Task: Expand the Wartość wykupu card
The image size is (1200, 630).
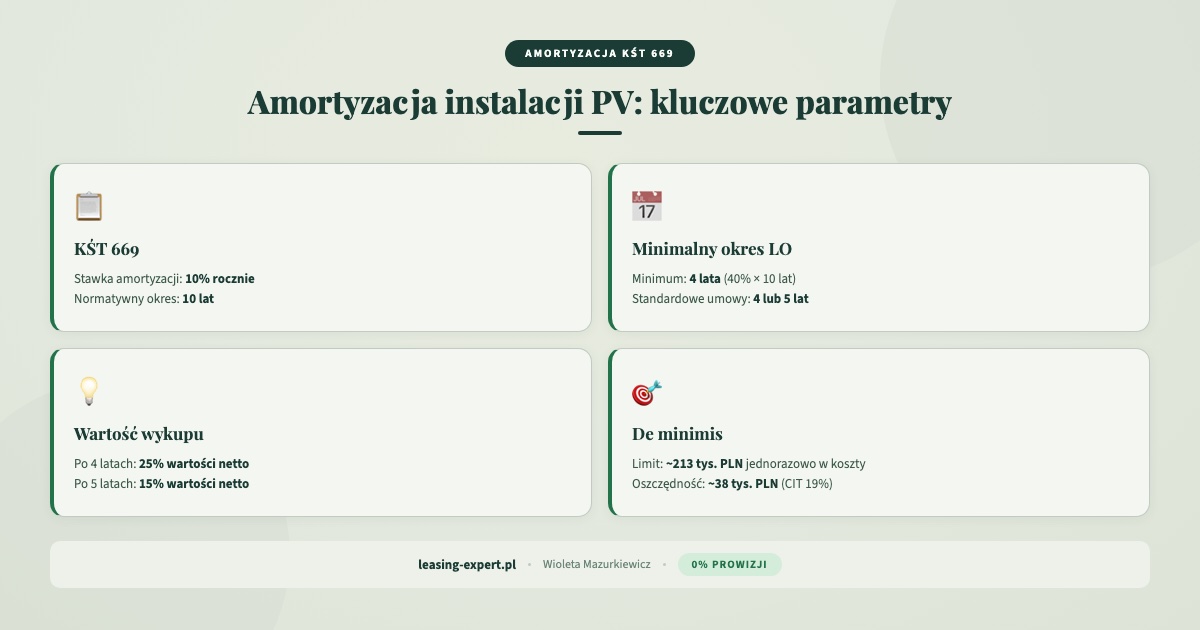Action: coord(320,432)
